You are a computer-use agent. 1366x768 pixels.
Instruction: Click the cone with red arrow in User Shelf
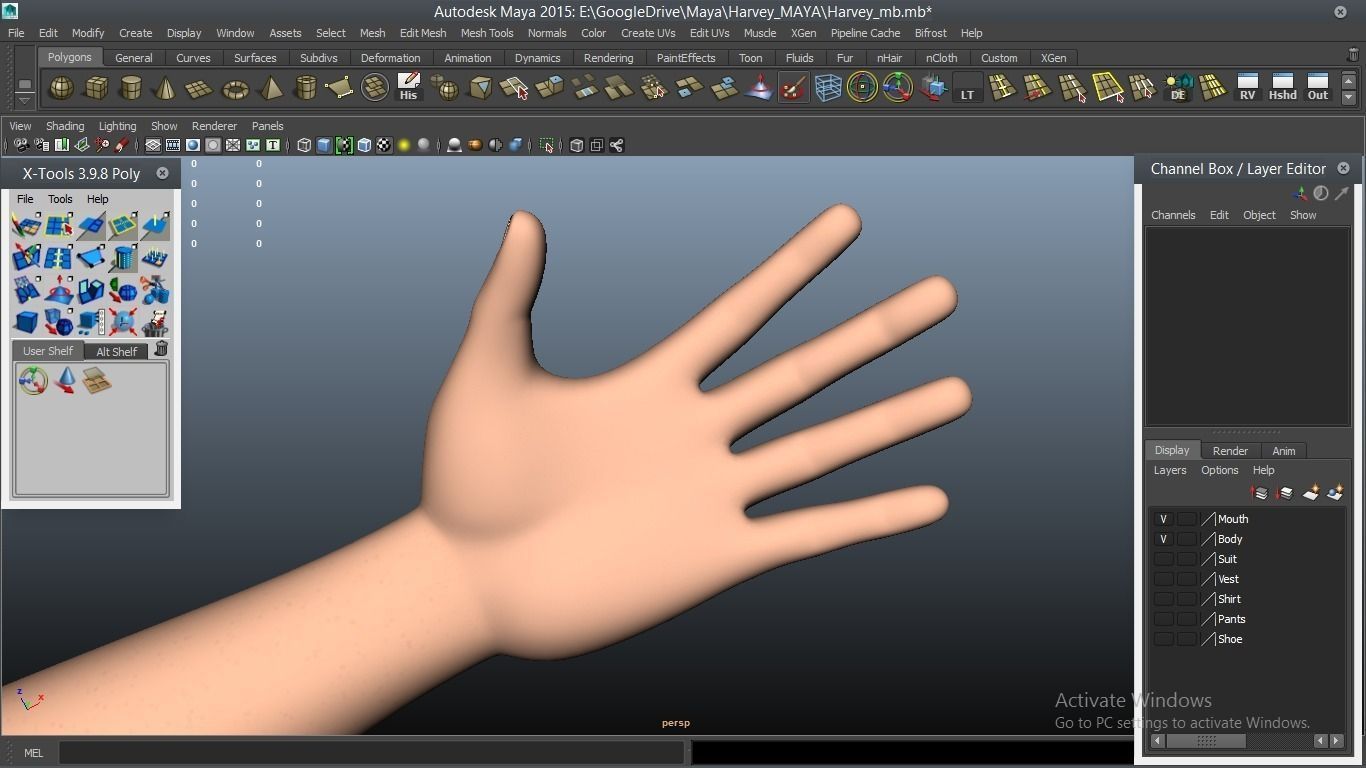[x=65, y=380]
